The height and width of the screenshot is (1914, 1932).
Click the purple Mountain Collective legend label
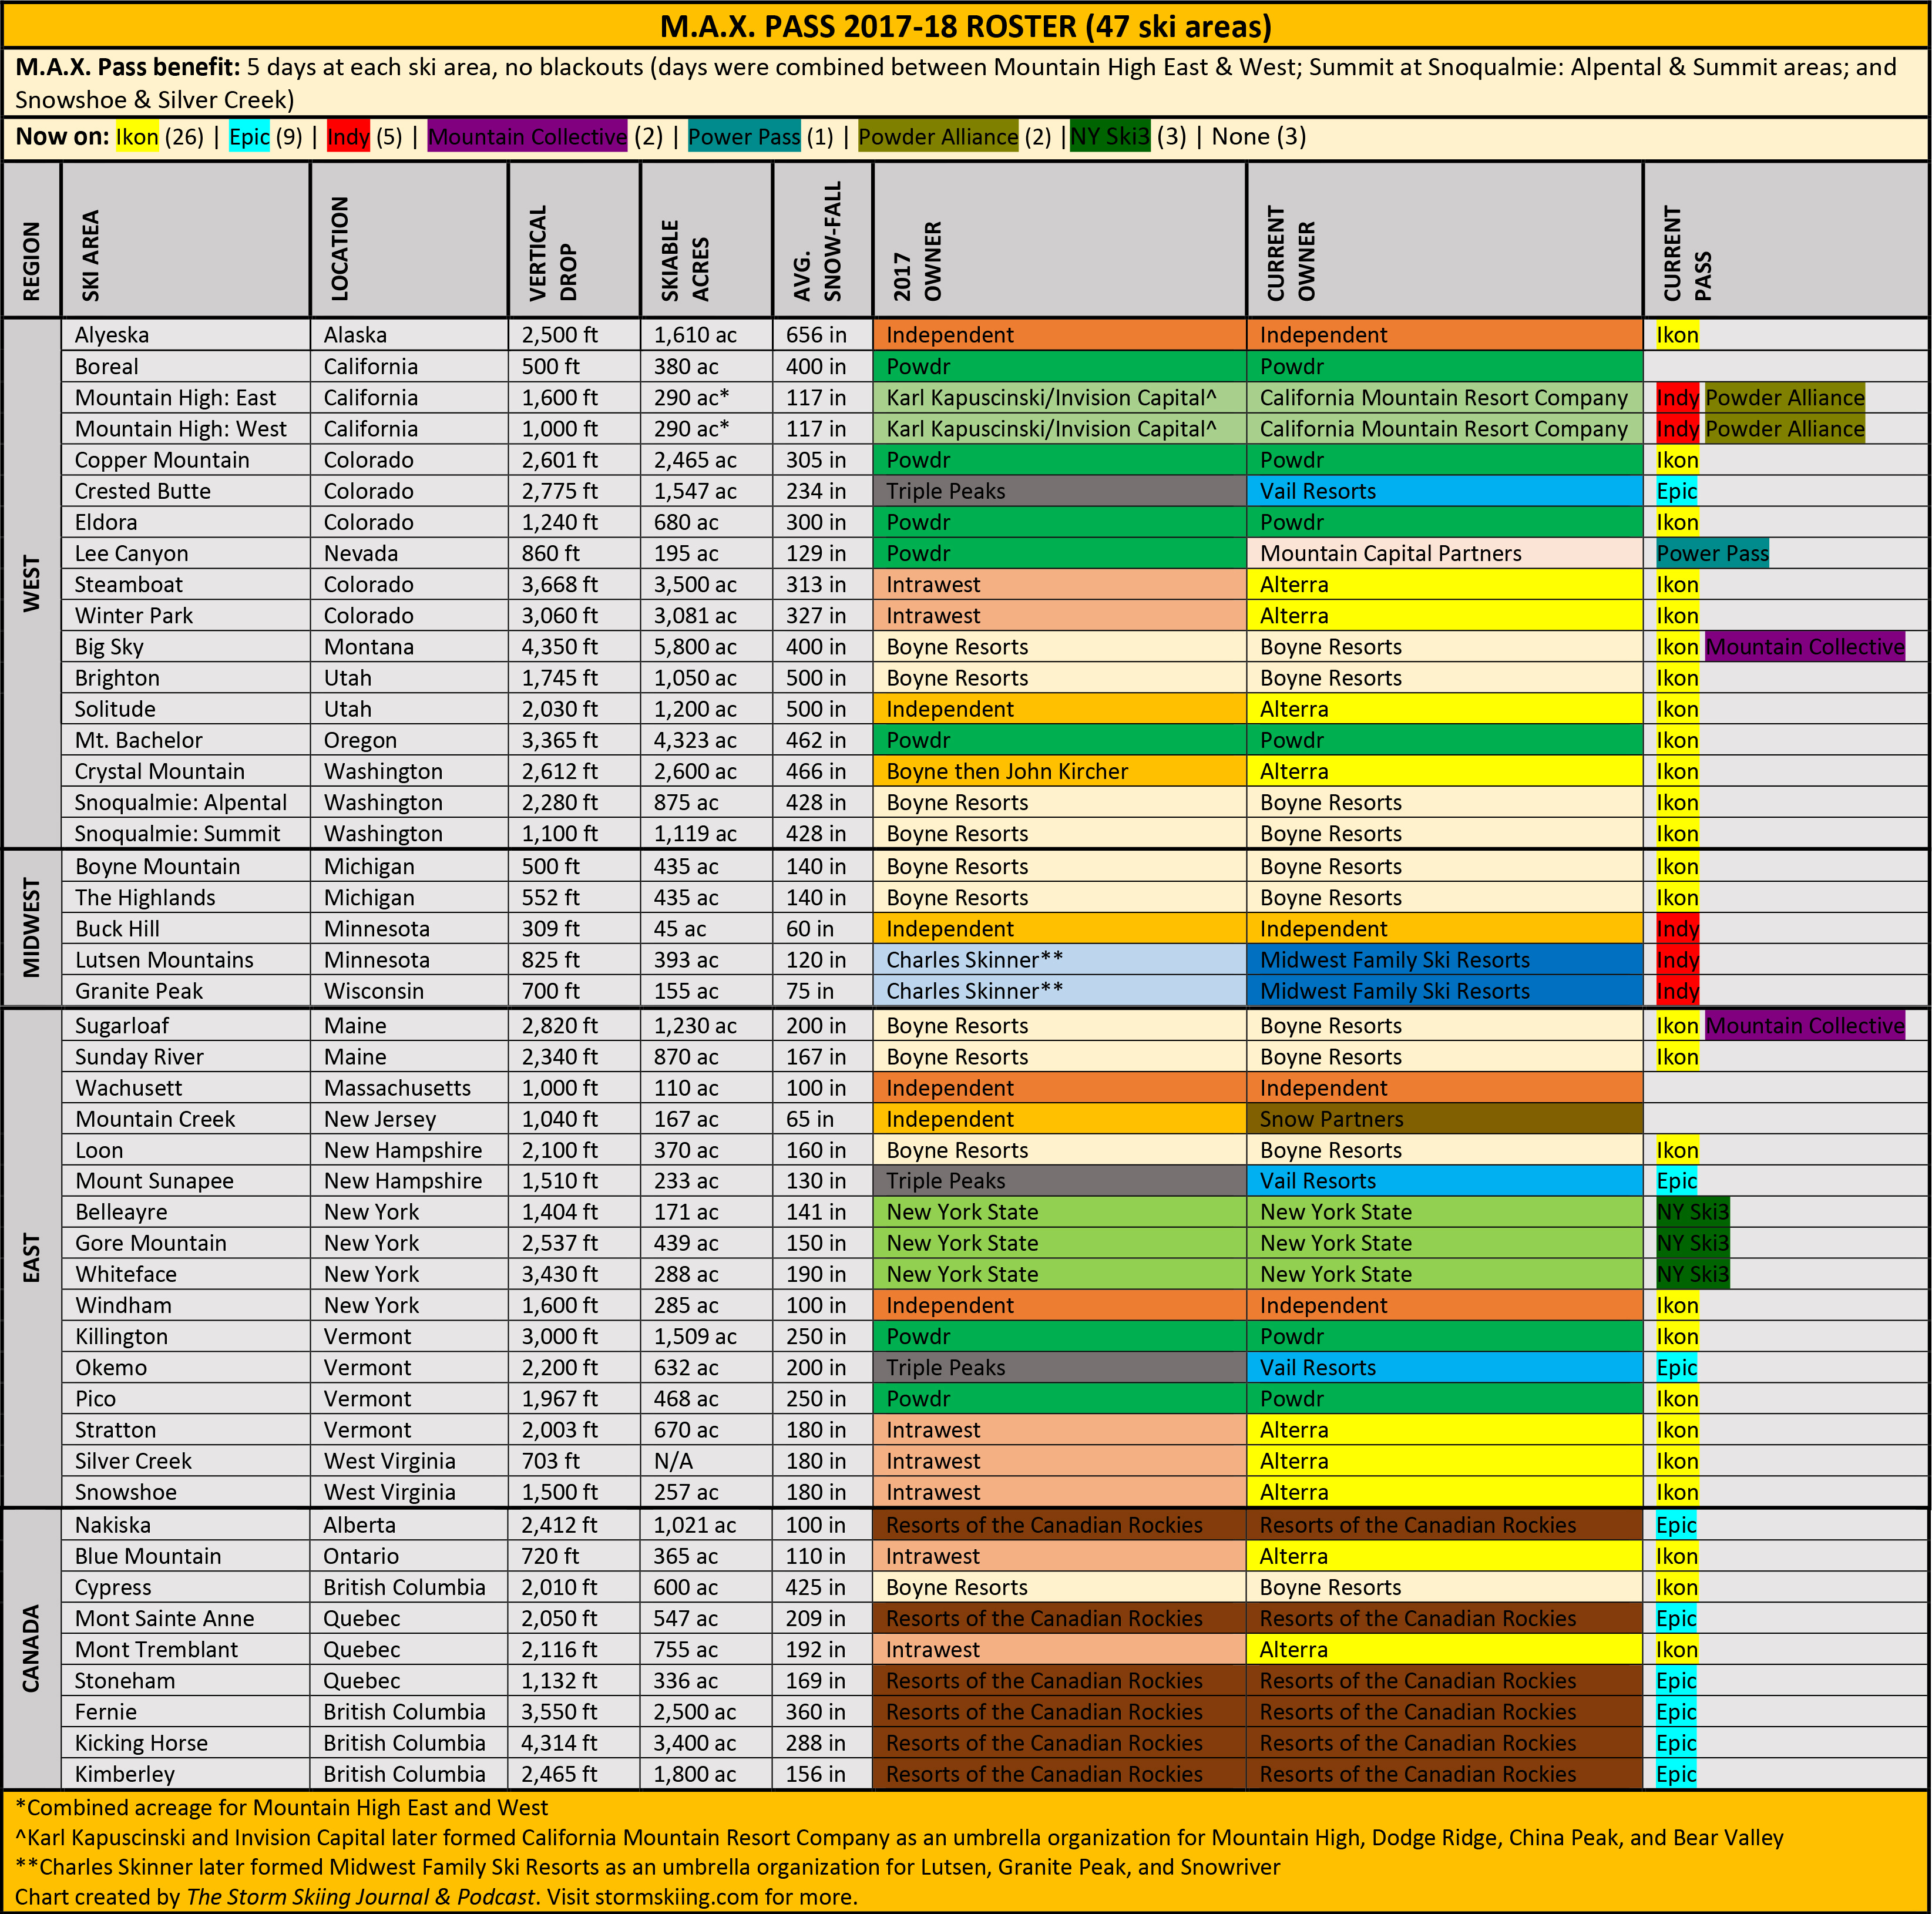(x=527, y=137)
